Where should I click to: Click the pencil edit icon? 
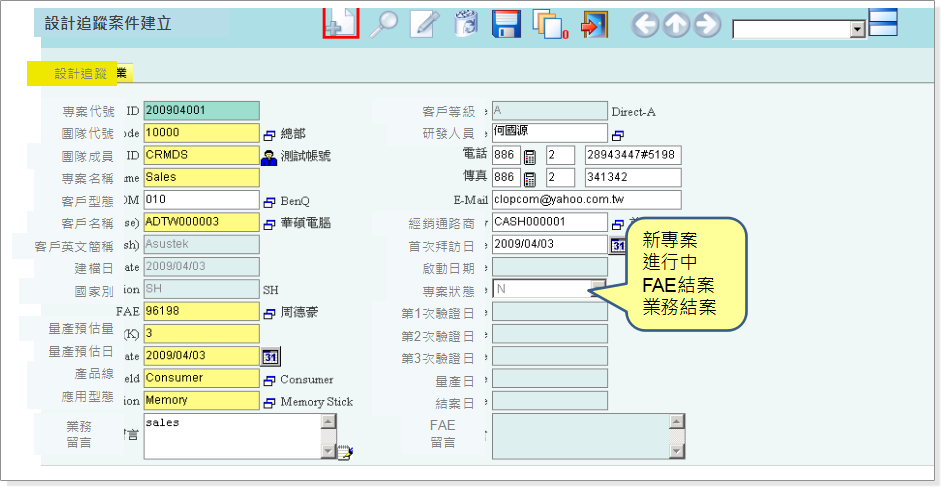425,24
